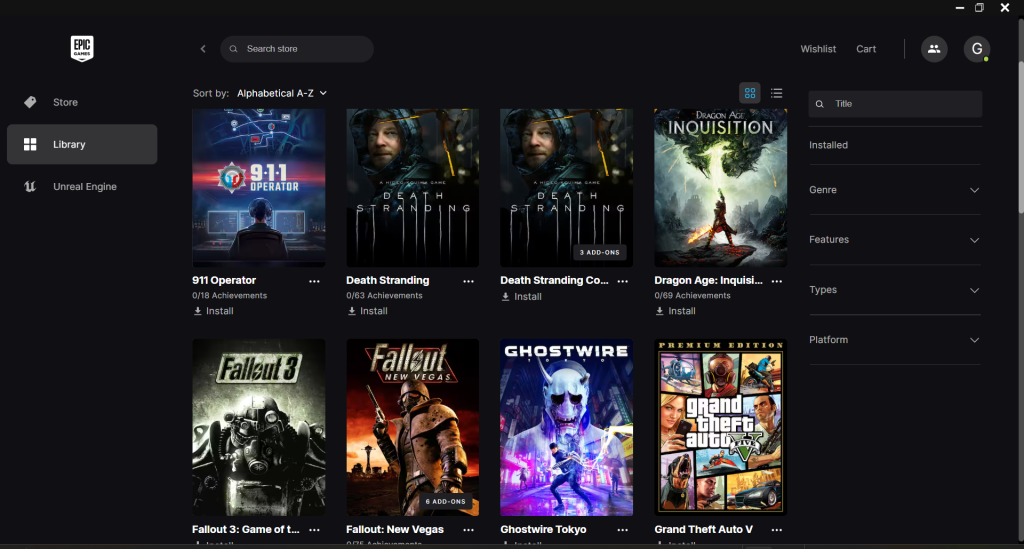Switch to grid view layout

click(749, 93)
